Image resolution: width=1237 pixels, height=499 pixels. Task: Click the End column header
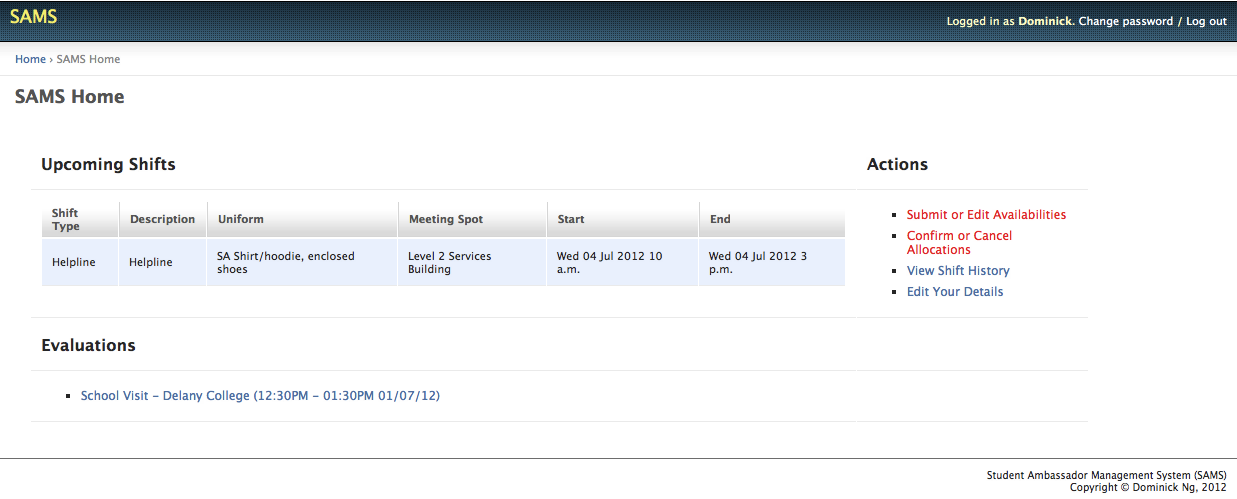click(x=720, y=219)
